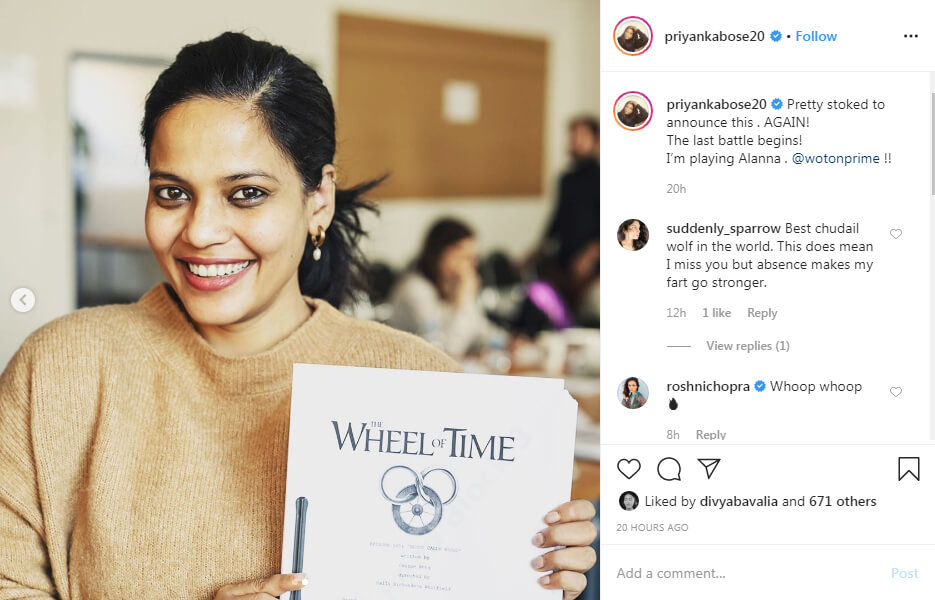Go to previous photo with left arrow
Viewport: 935px width, 600px height.
click(23, 300)
